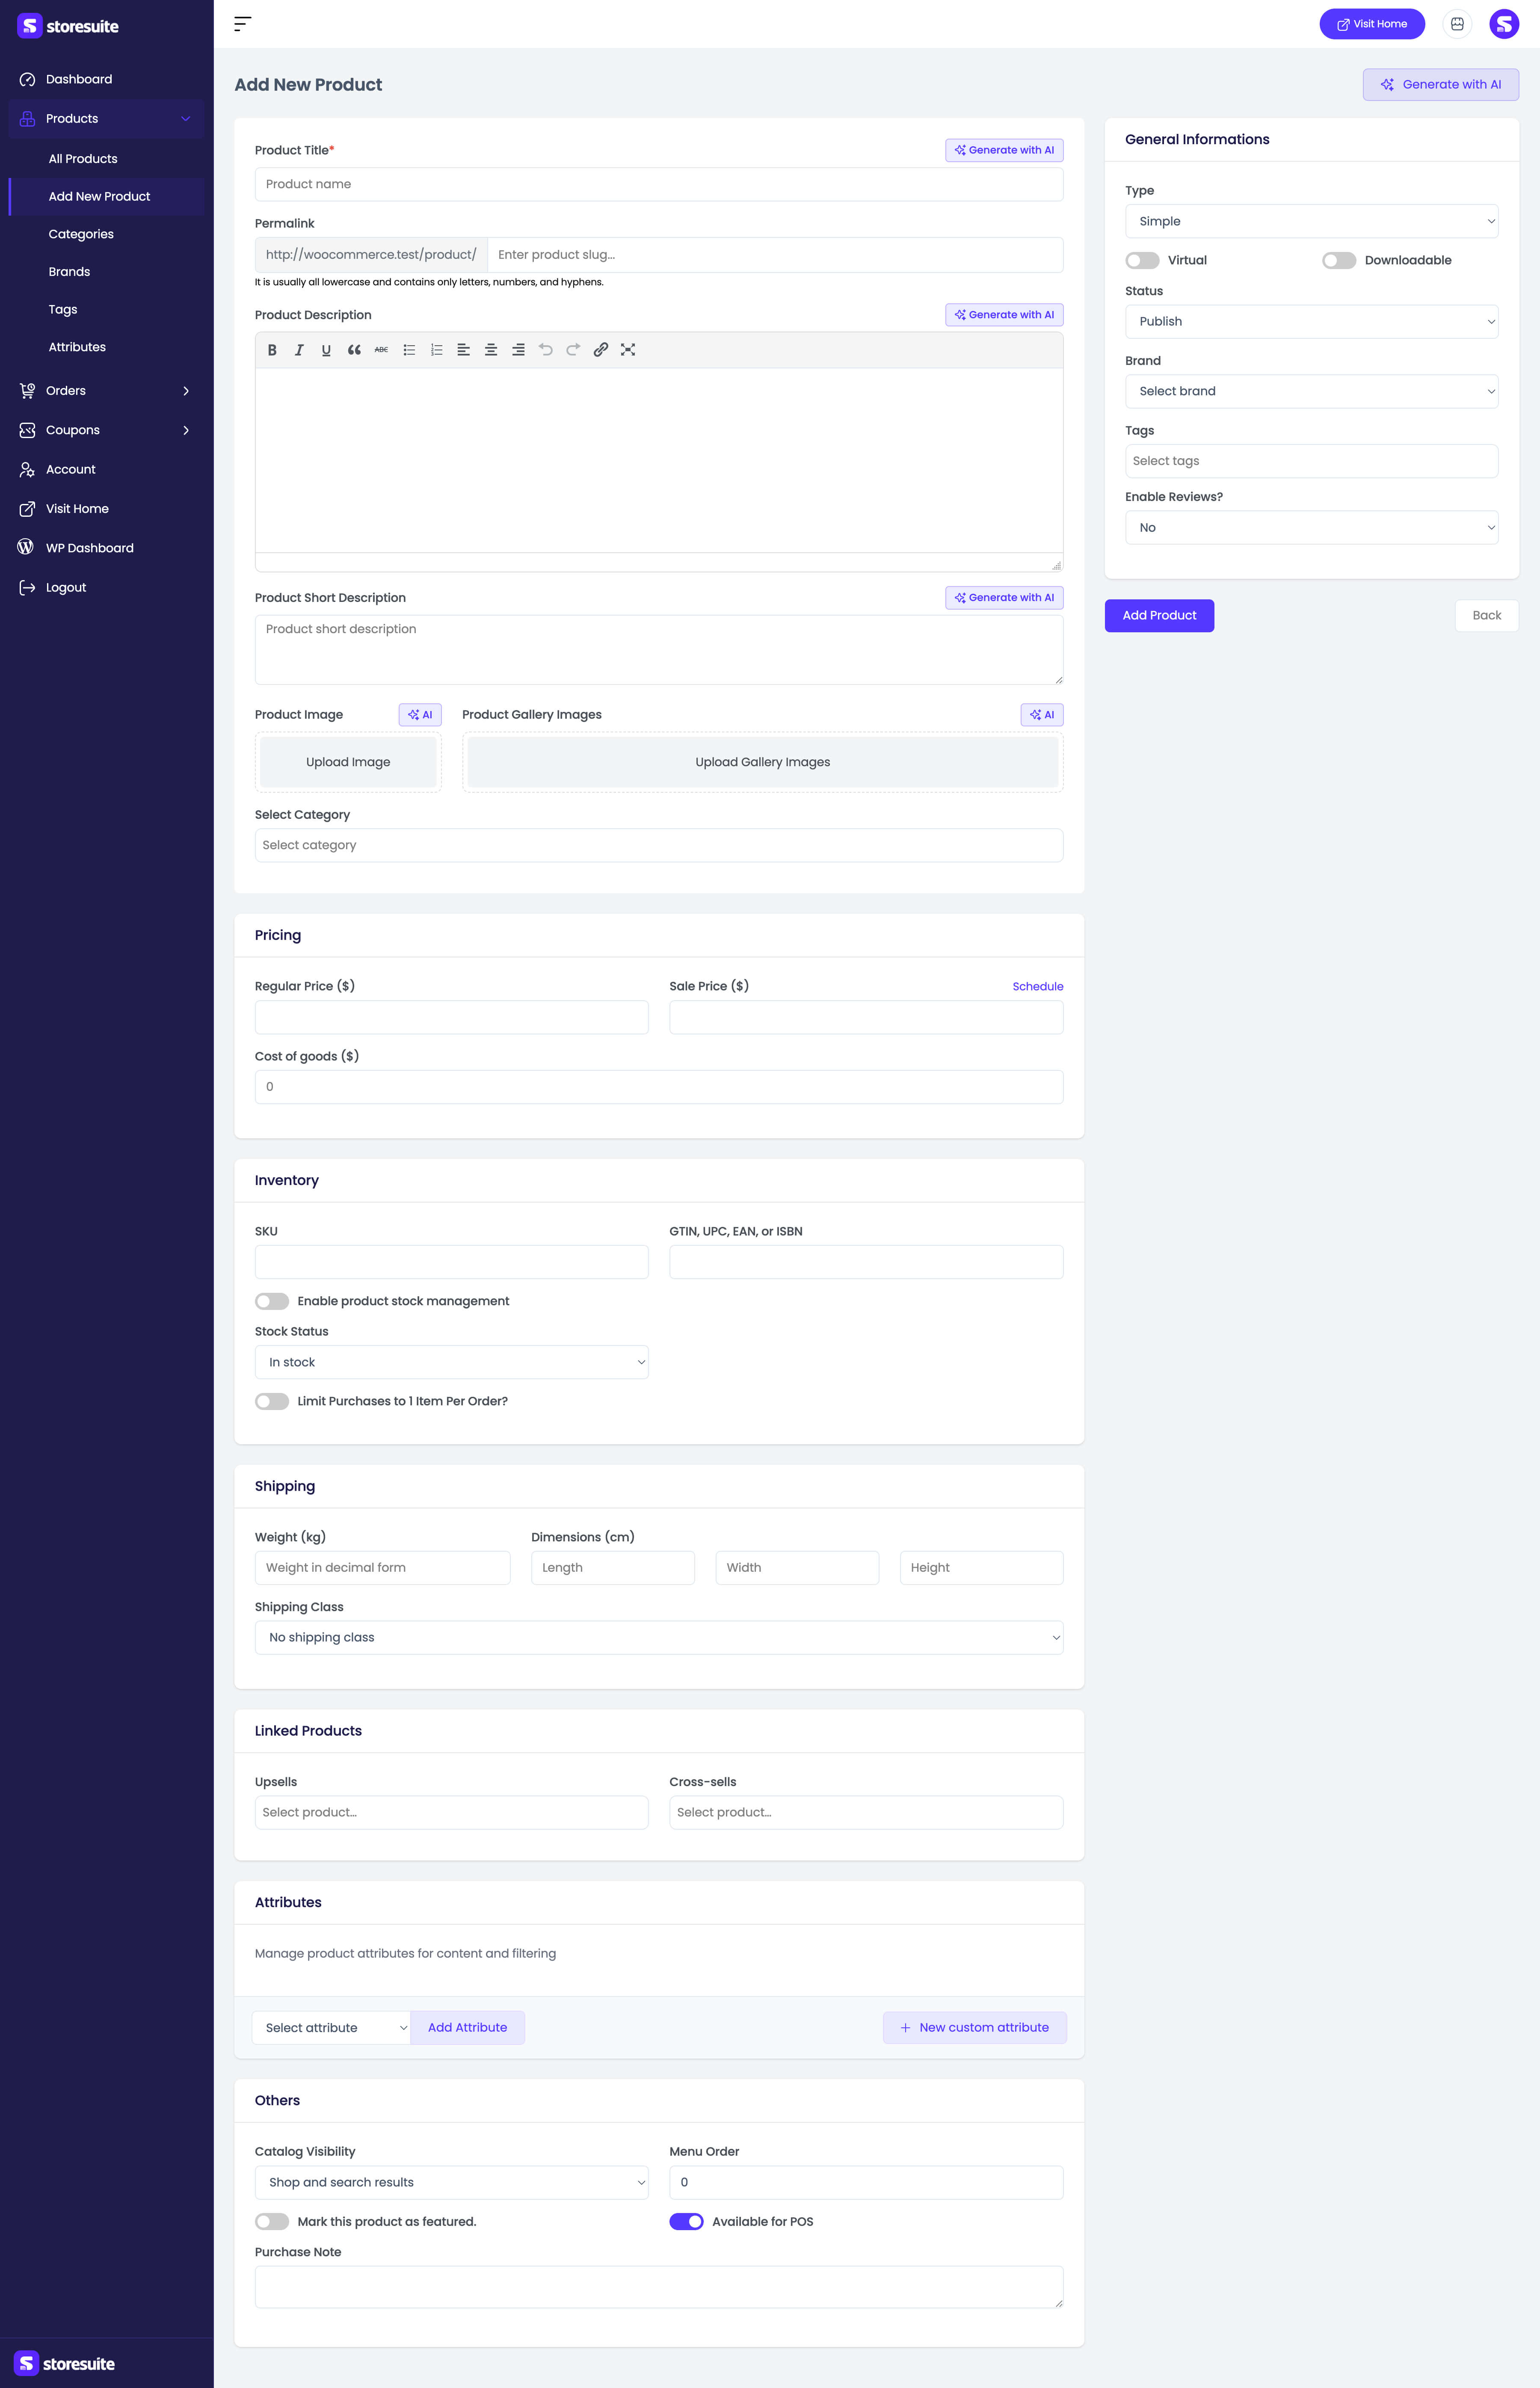Click the Add Attribute button
Viewport: 1540px width, 2388px height.
pos(467,2028)
